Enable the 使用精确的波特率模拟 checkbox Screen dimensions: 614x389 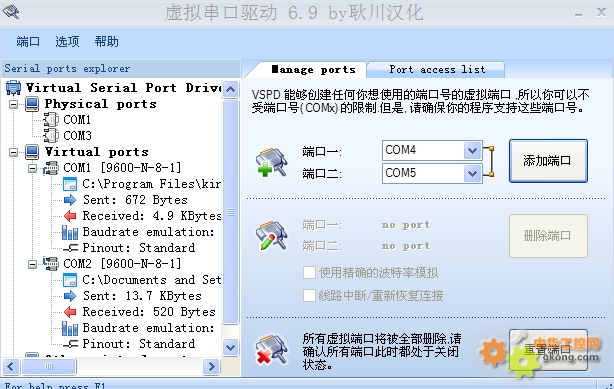(309, 272)
